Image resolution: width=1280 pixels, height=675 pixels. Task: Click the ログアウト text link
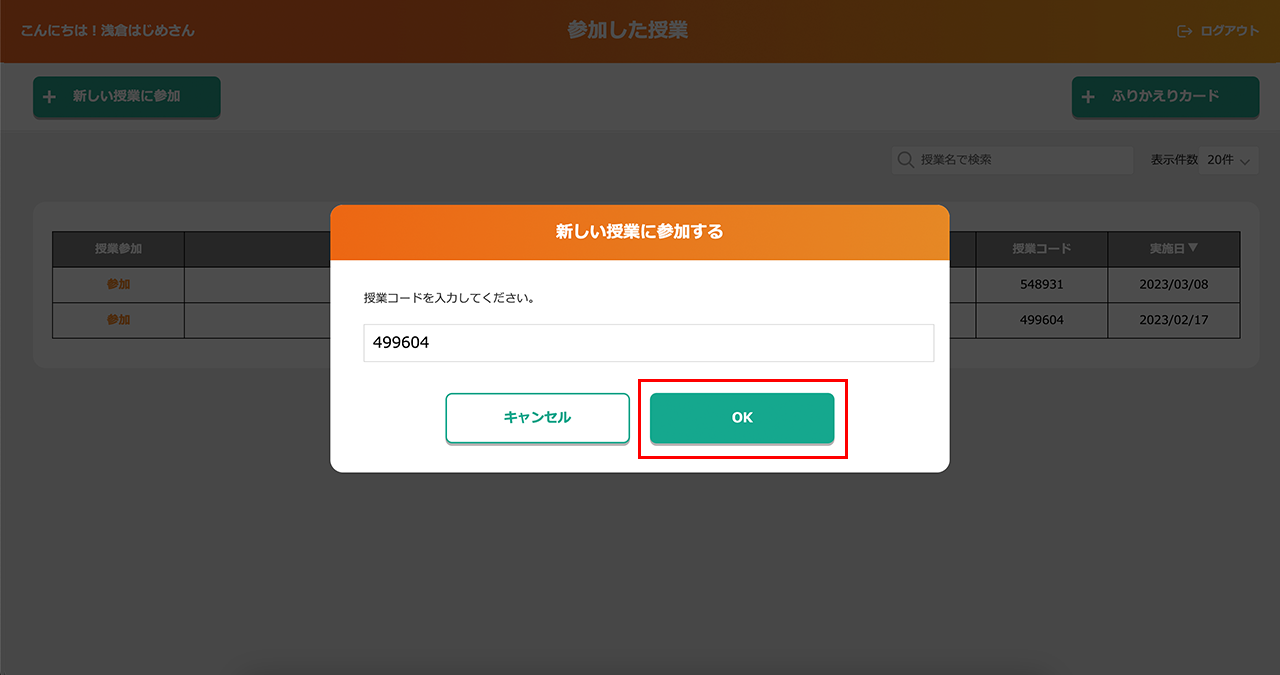click(1229, 31)
